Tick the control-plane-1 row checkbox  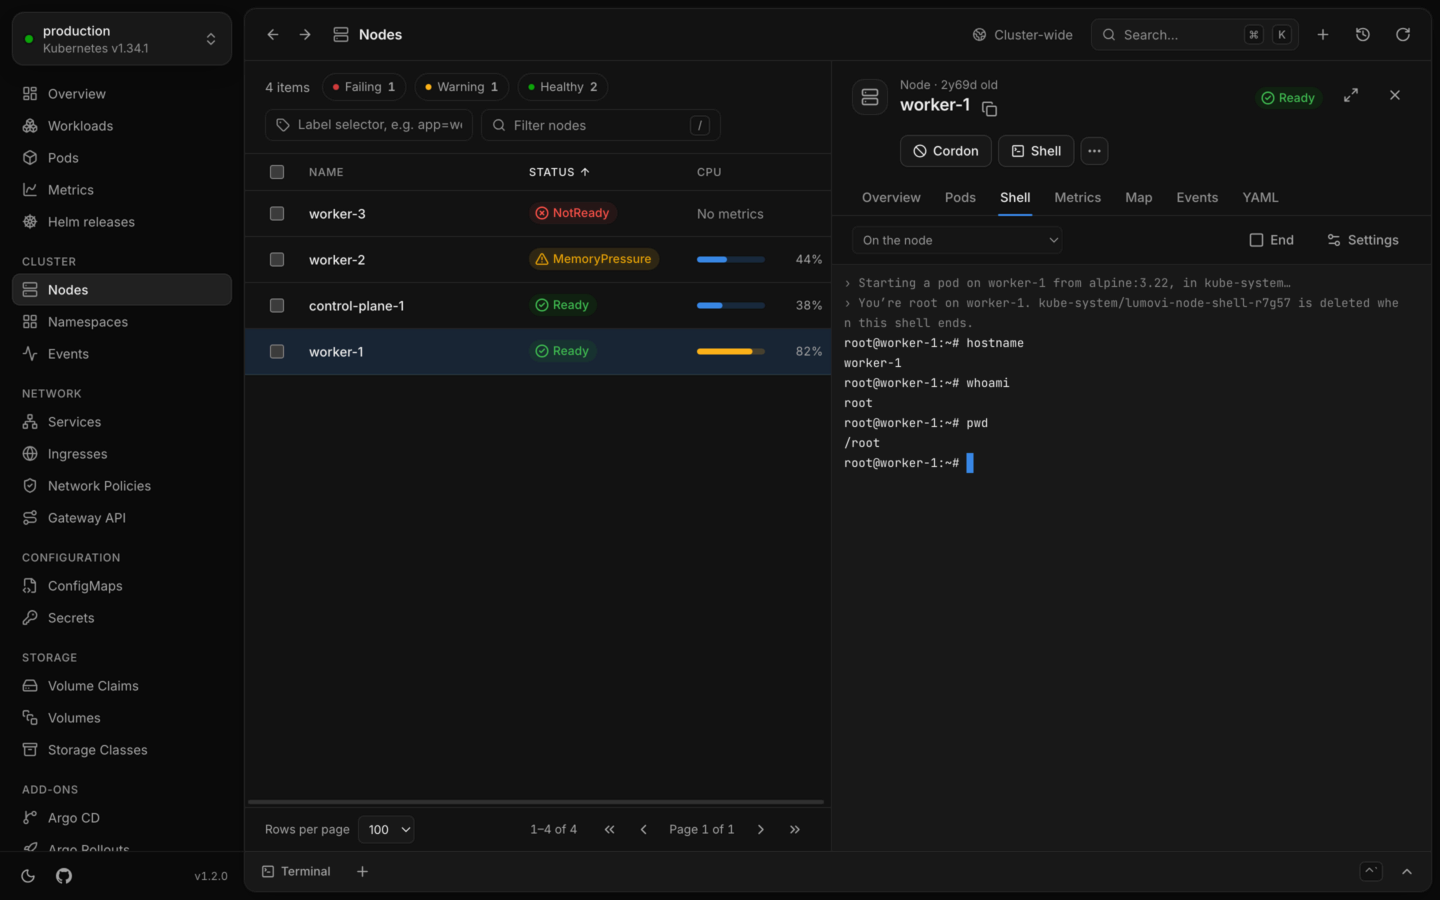(x=277, y=306)
